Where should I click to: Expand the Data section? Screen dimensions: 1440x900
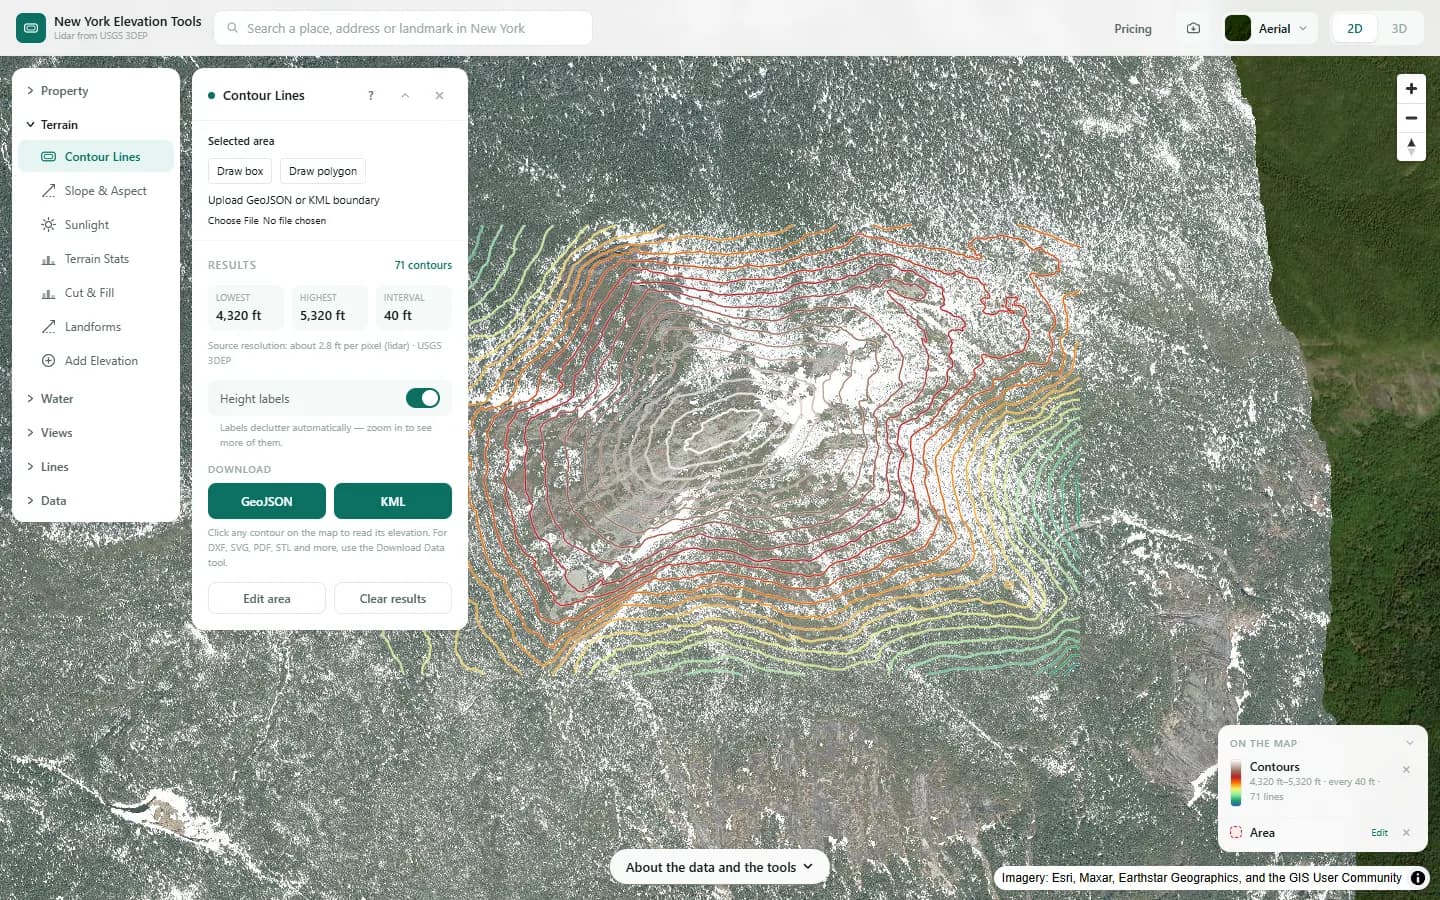96,501
